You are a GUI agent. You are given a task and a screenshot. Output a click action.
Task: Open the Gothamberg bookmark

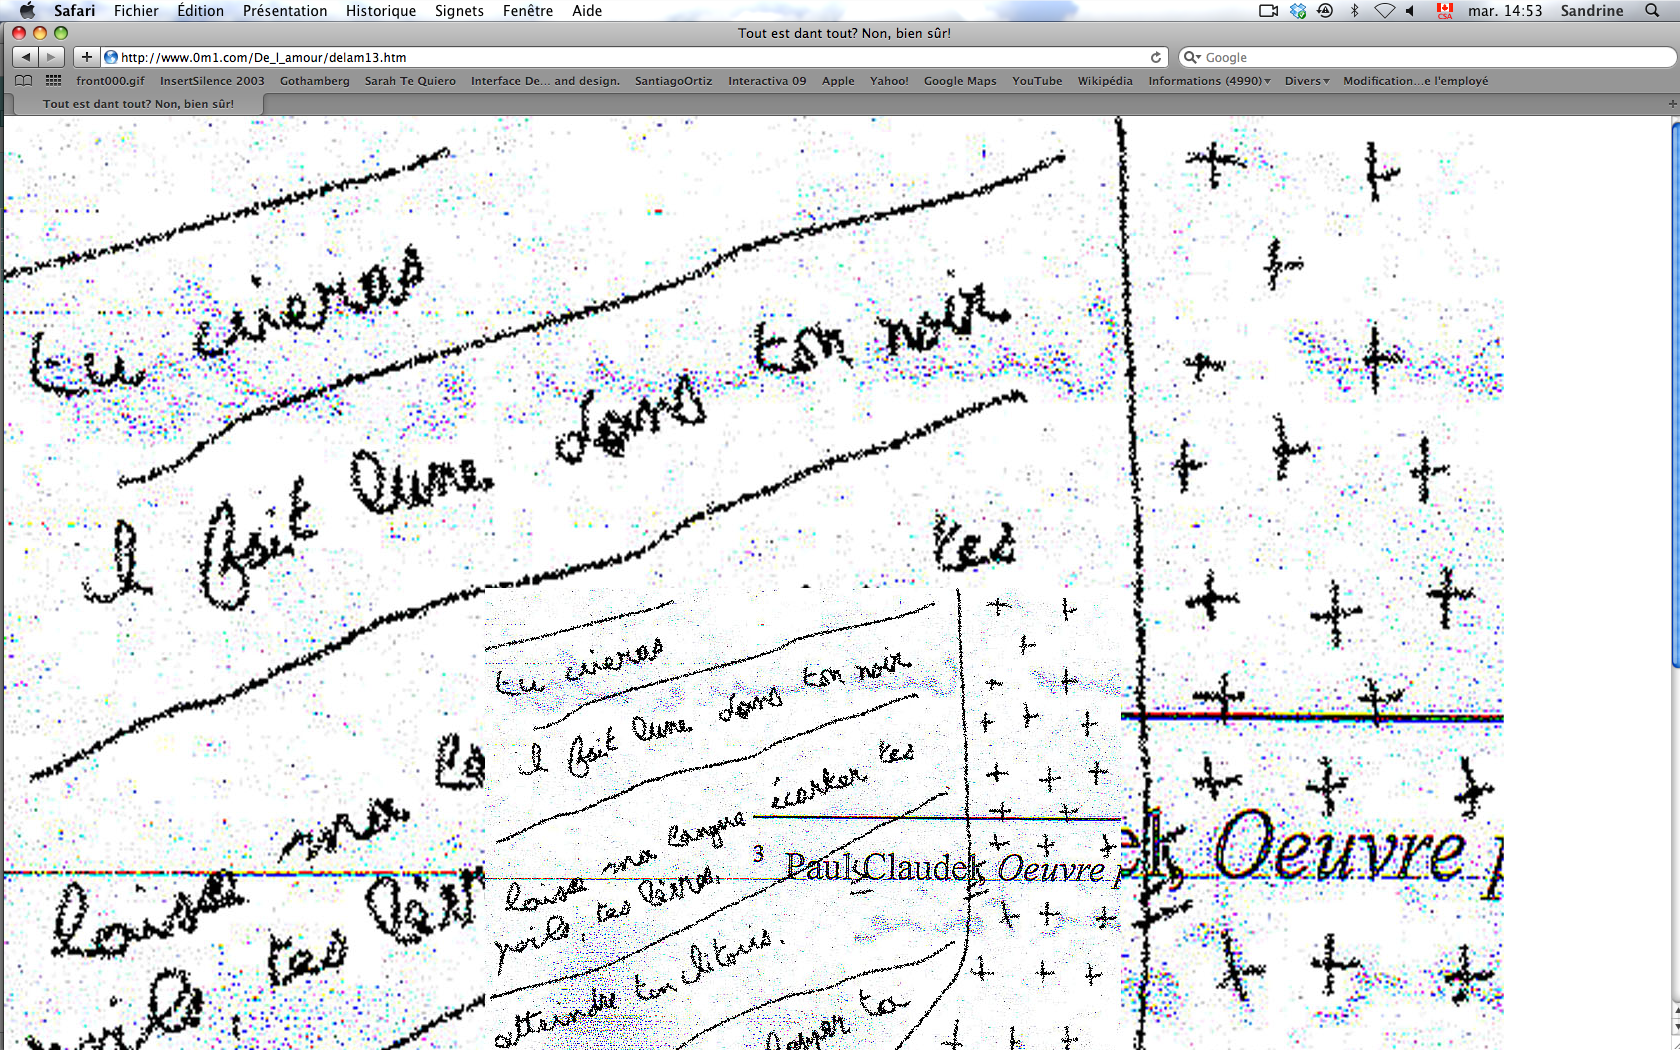(315, 81)
